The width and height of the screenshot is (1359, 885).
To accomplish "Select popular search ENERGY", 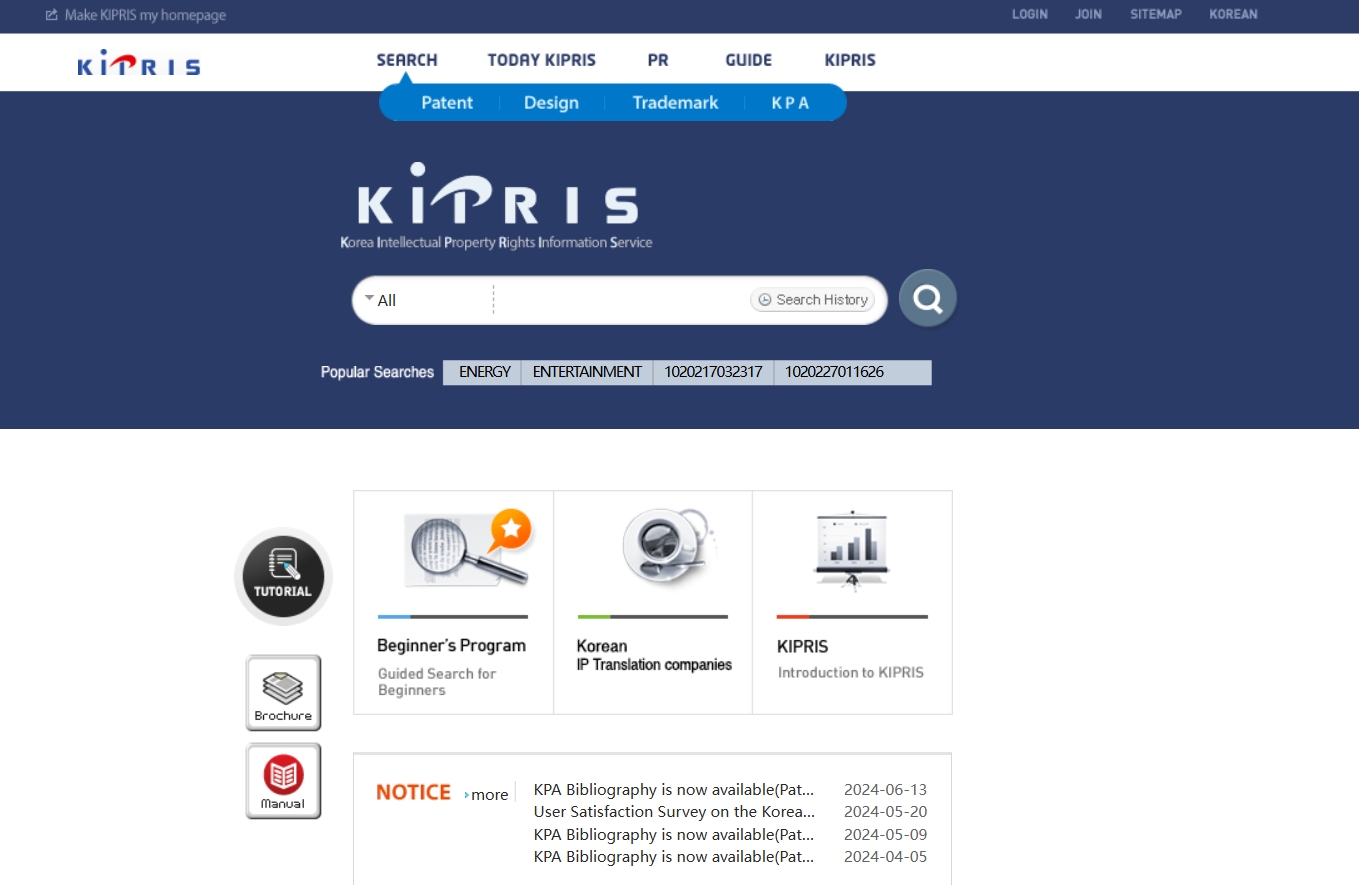I will tap(485, 372).
